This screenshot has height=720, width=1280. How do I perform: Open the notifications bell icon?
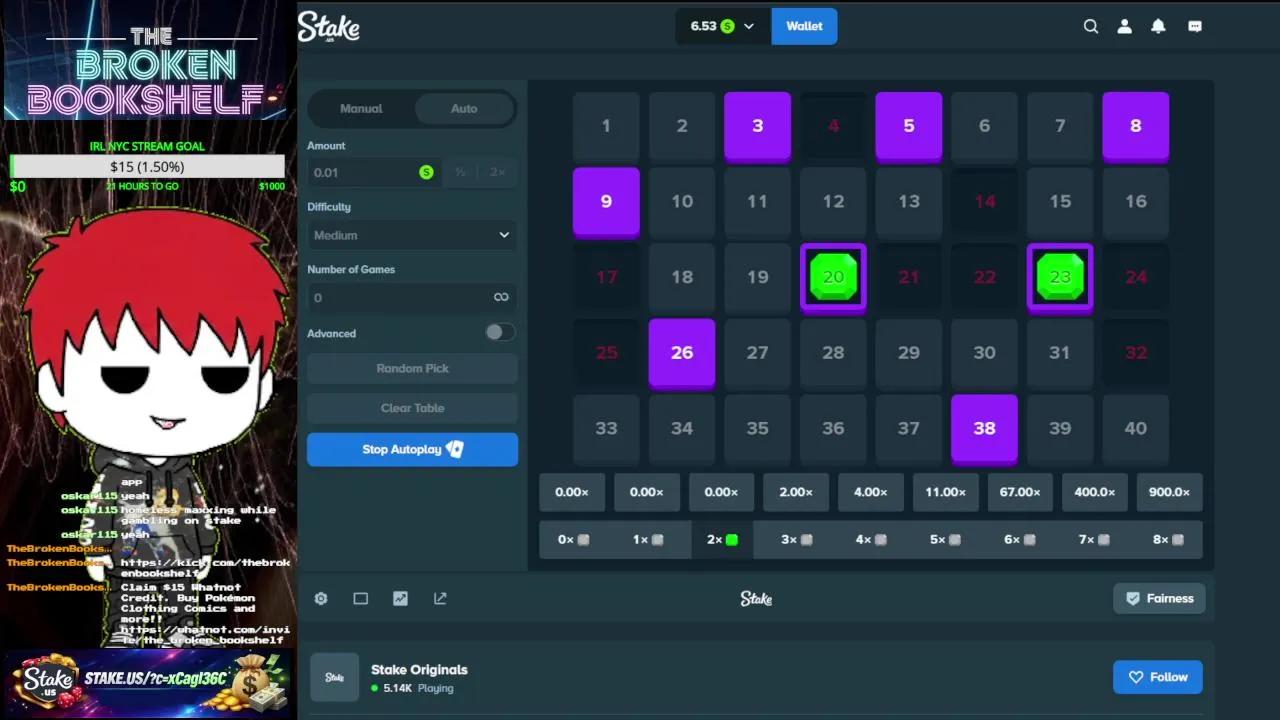point(1158,27)
